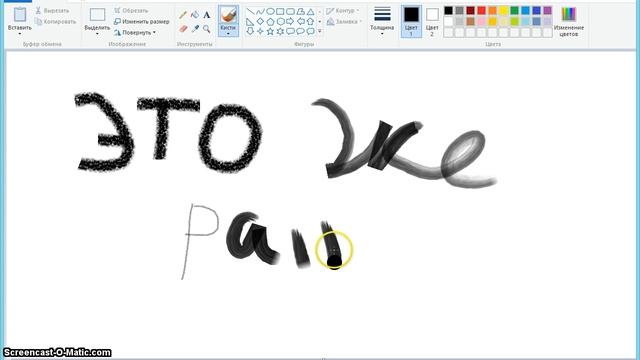
Task: Choose the rectangle shape
Action: tap(280, 11)
